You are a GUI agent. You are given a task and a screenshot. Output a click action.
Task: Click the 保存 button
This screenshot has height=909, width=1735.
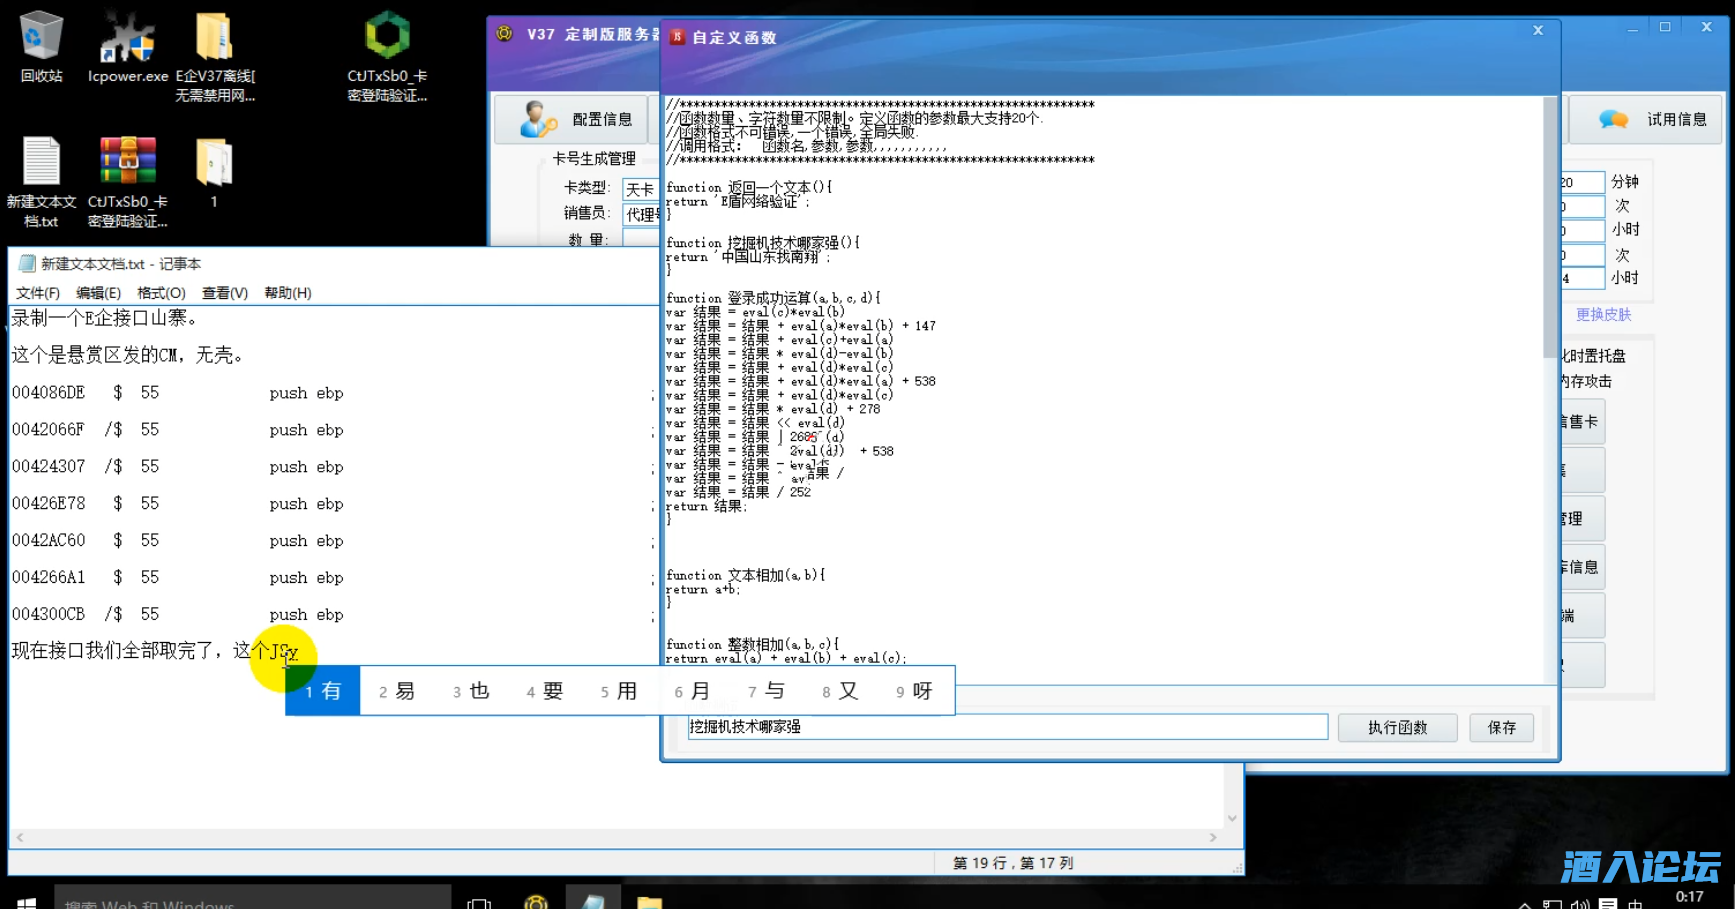[1501, 727]
